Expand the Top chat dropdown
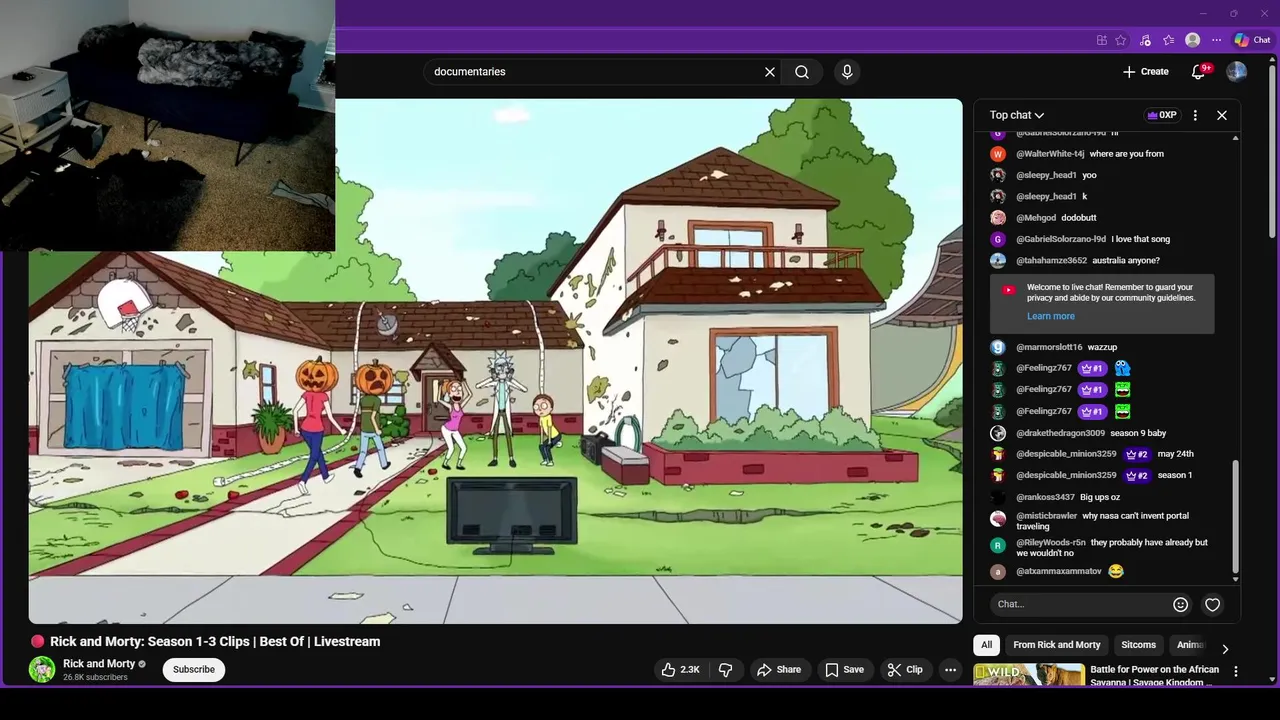 tap(1017, 115)
